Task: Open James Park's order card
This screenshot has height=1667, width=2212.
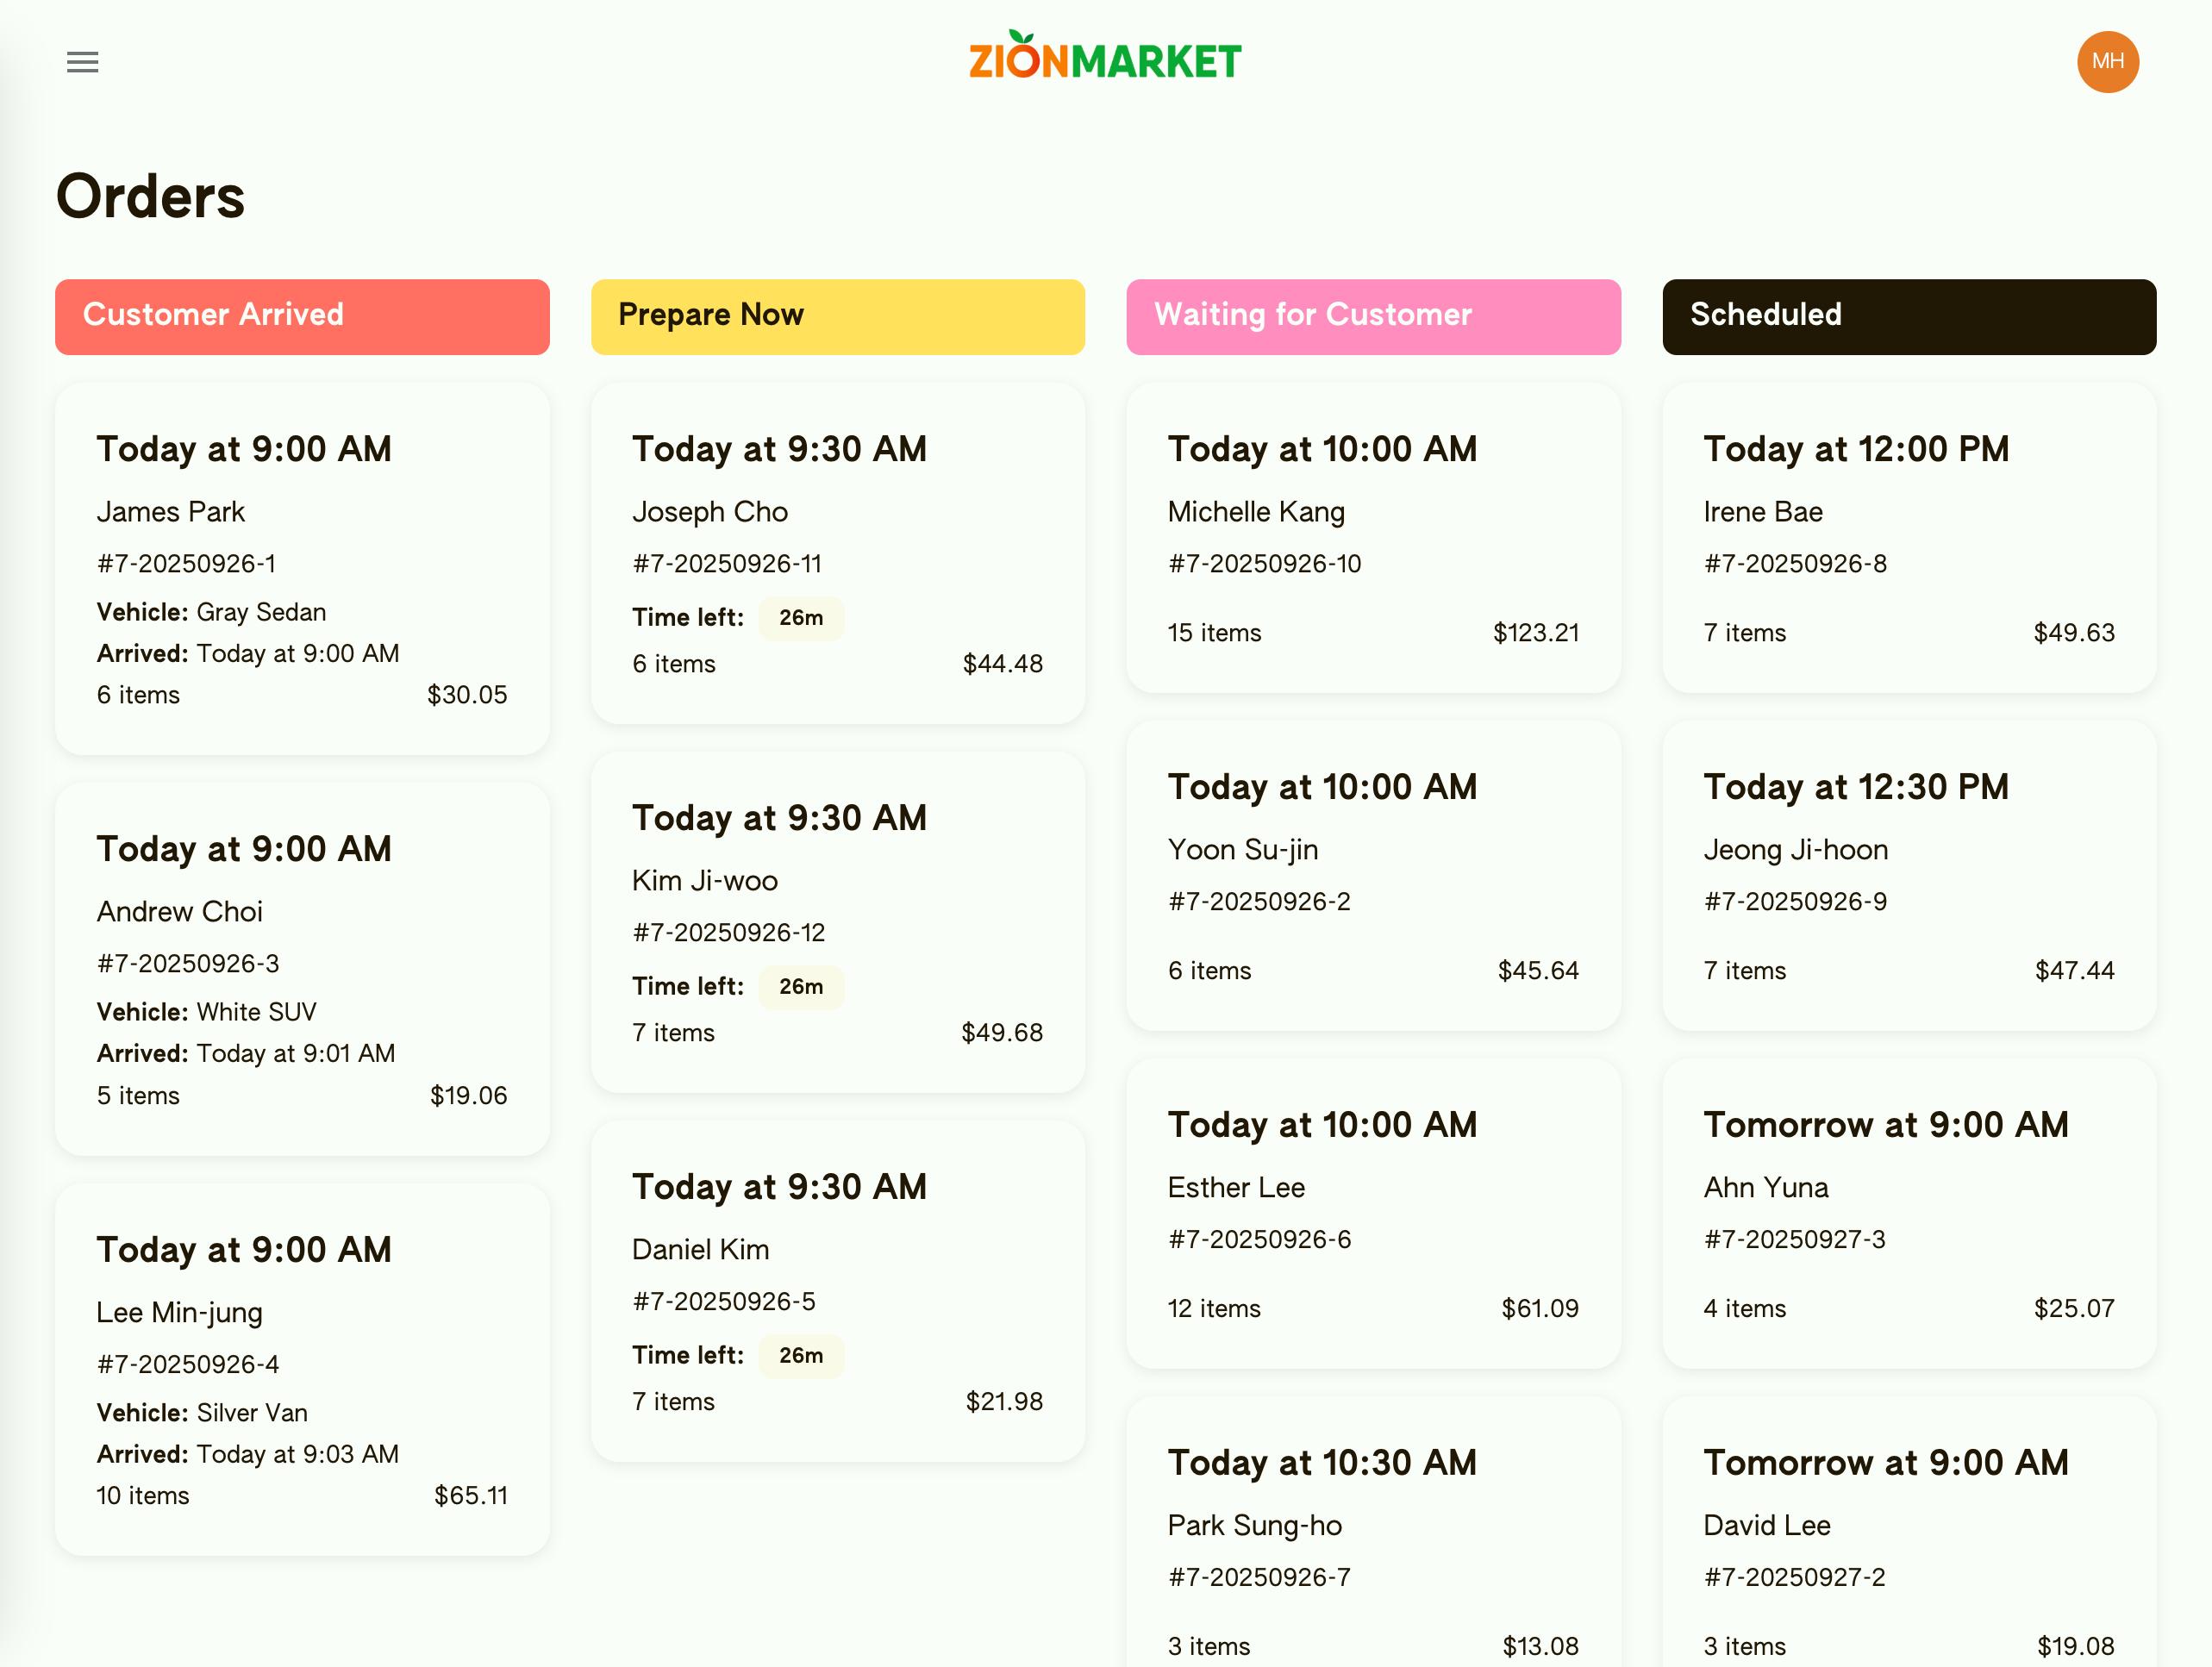Action: 302,568
